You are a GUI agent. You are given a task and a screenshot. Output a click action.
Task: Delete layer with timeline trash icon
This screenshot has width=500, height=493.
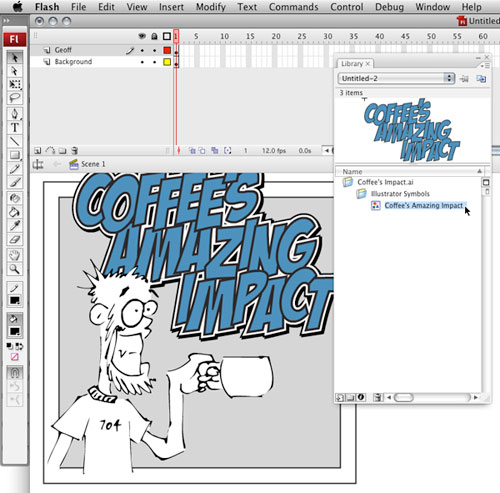click(x=75, y=151)
